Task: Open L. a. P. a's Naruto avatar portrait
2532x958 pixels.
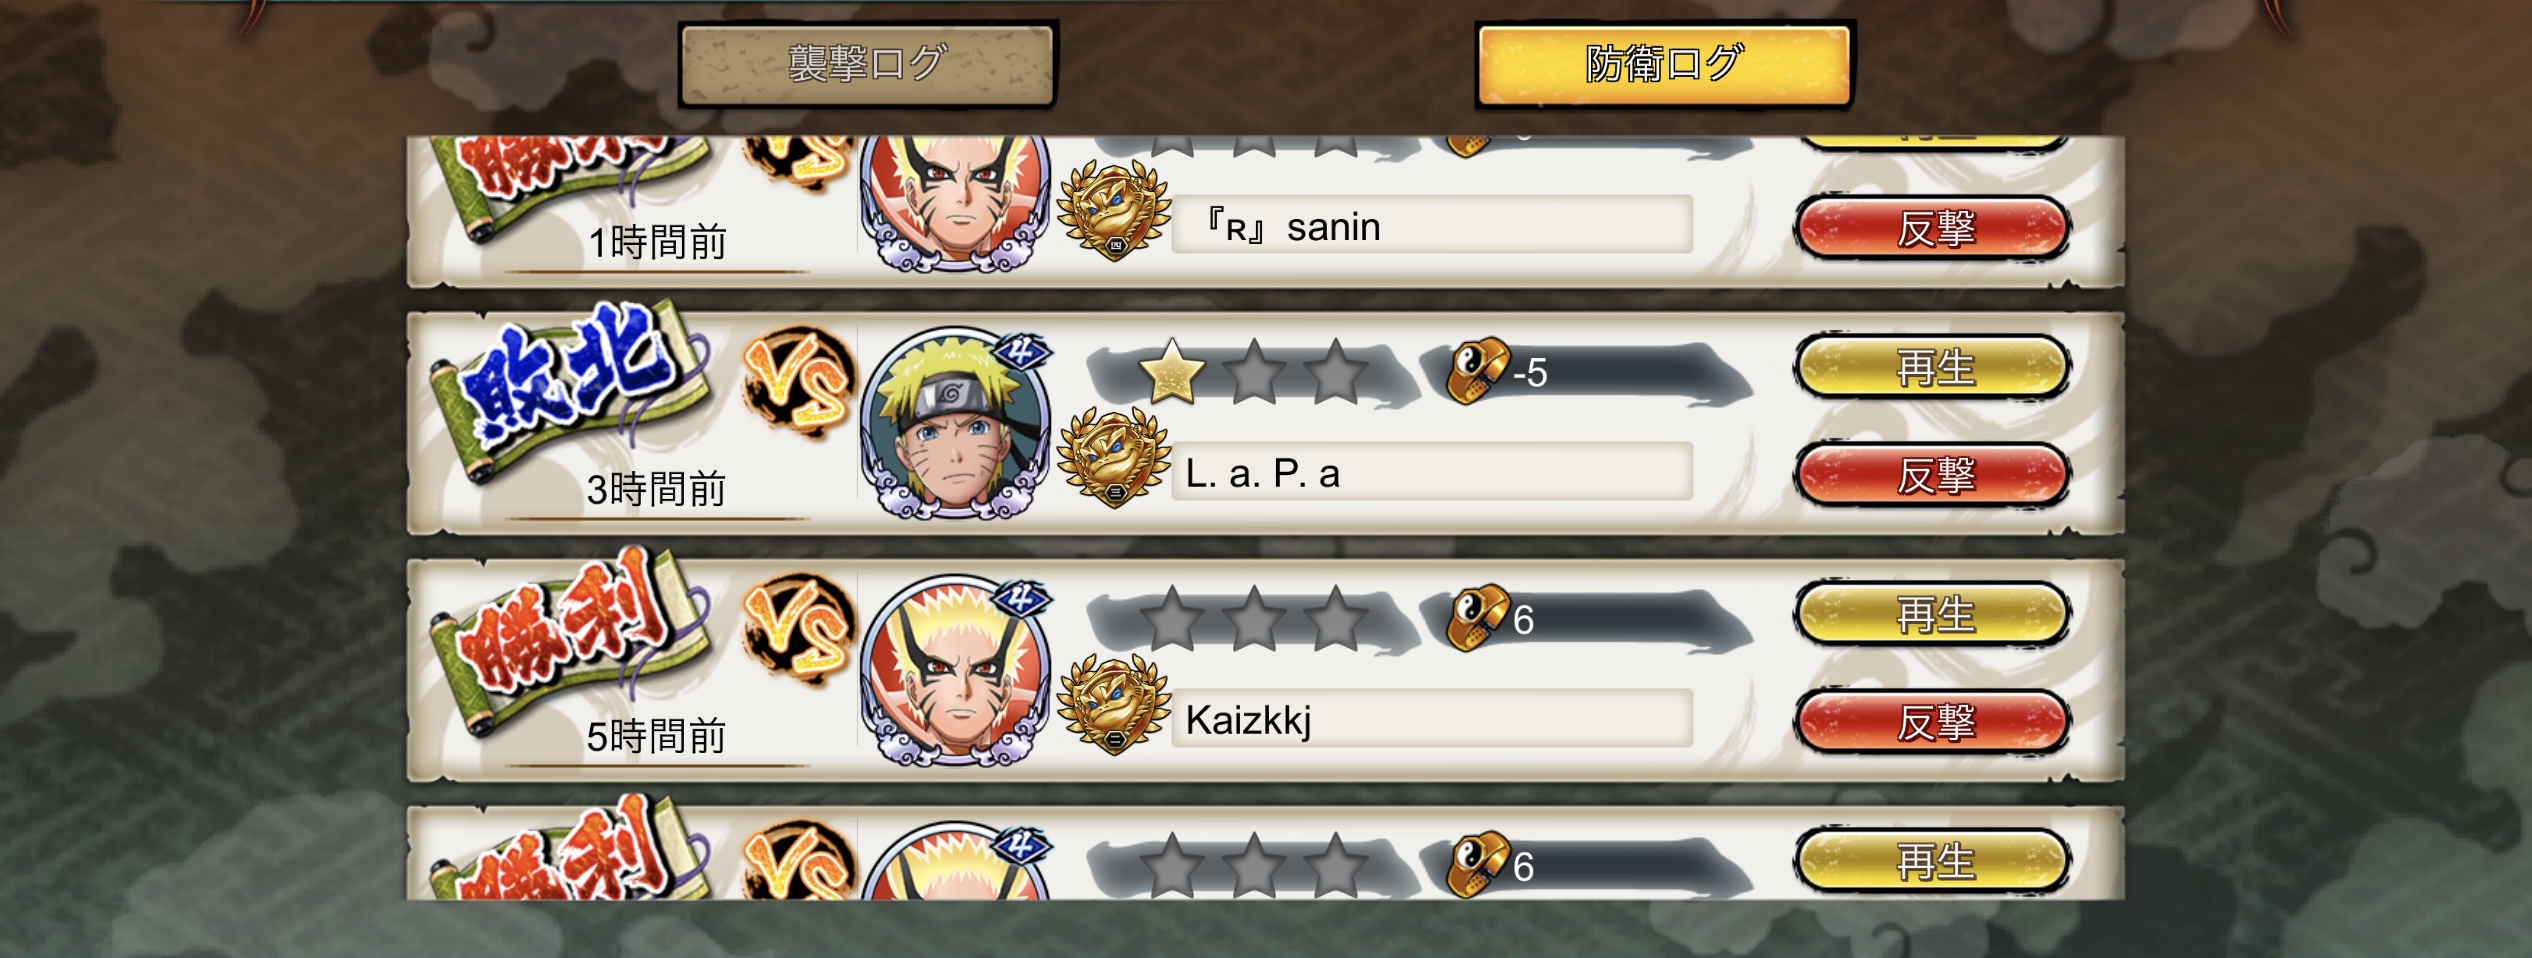Action: coord(956,423)
